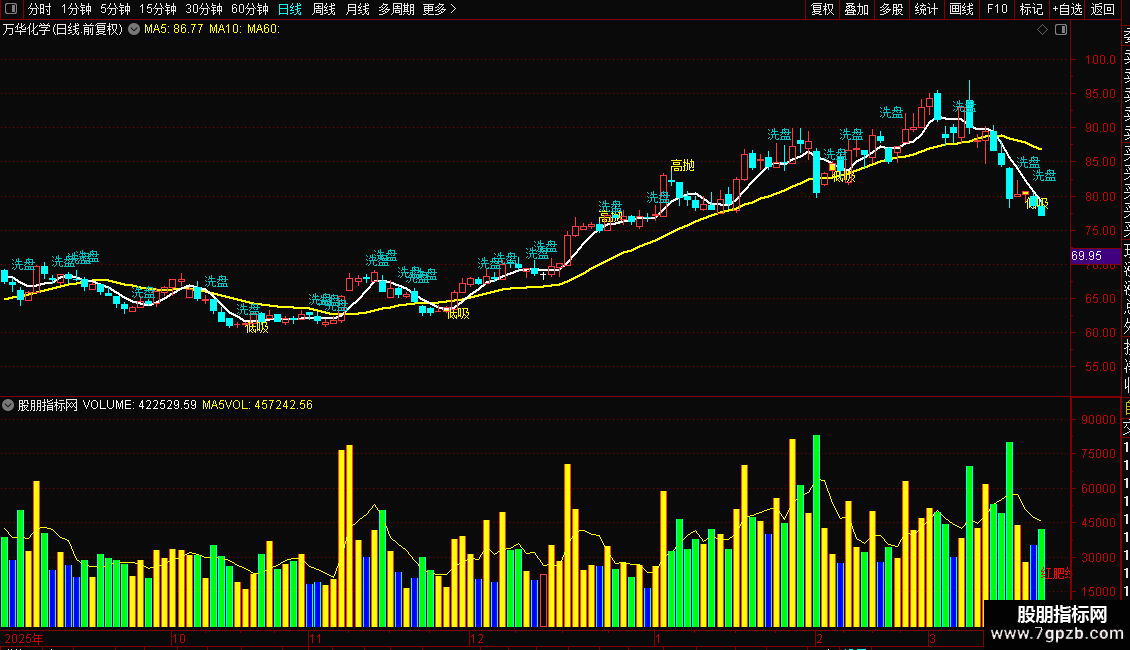Activate the 画线 drawing tool
The image size is (1130, 650).
(961, 9)
